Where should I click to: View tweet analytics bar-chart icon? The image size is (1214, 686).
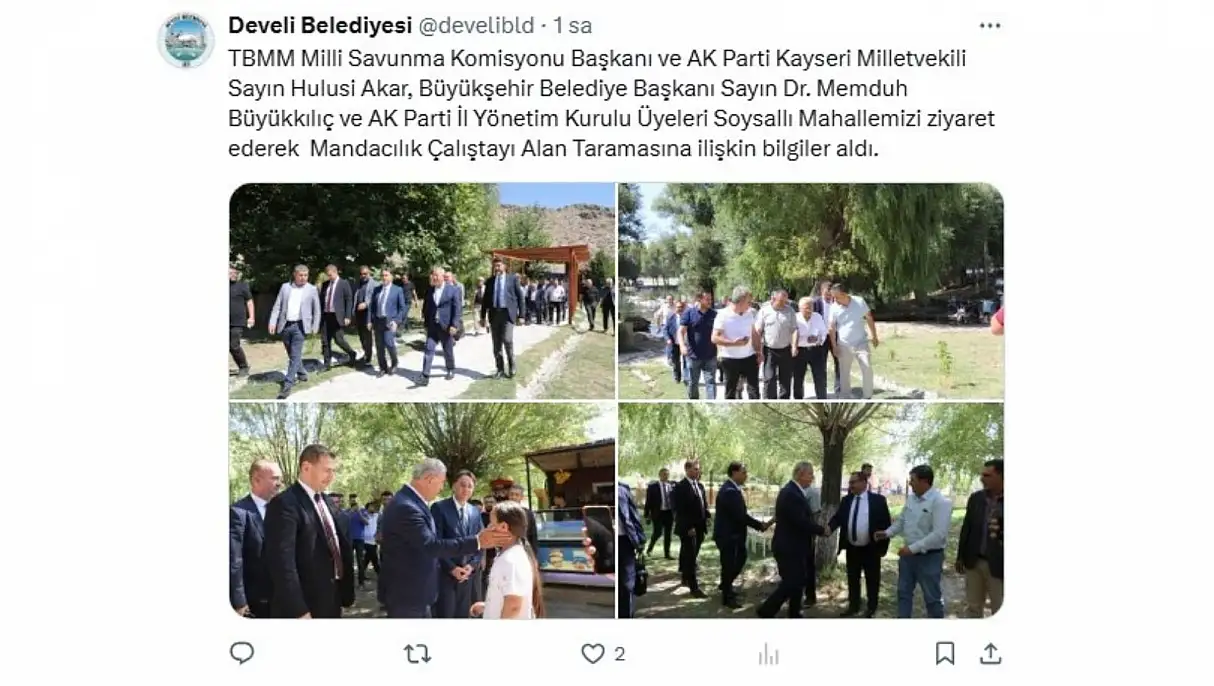768,654
